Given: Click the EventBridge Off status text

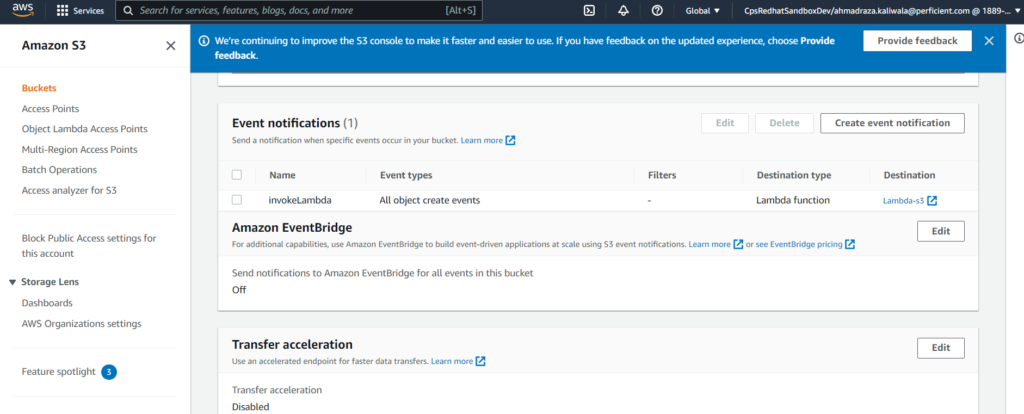Looking at the screenshot, I should click(239, 290).
